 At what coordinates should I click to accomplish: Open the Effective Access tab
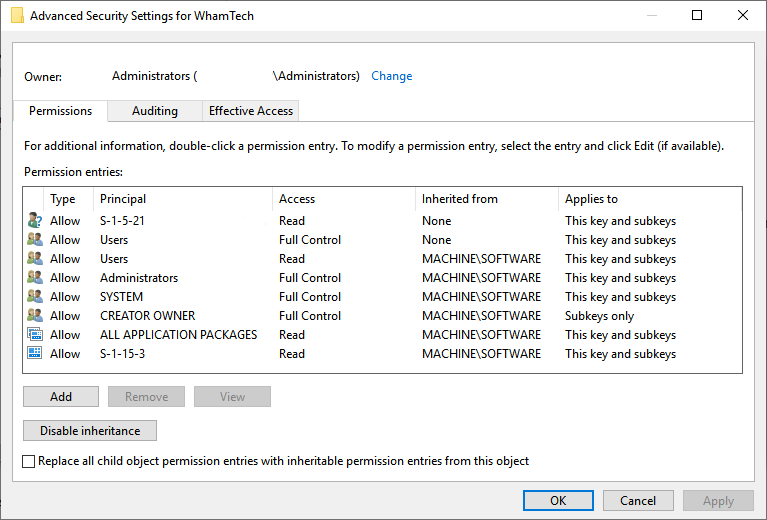[250, 111]
